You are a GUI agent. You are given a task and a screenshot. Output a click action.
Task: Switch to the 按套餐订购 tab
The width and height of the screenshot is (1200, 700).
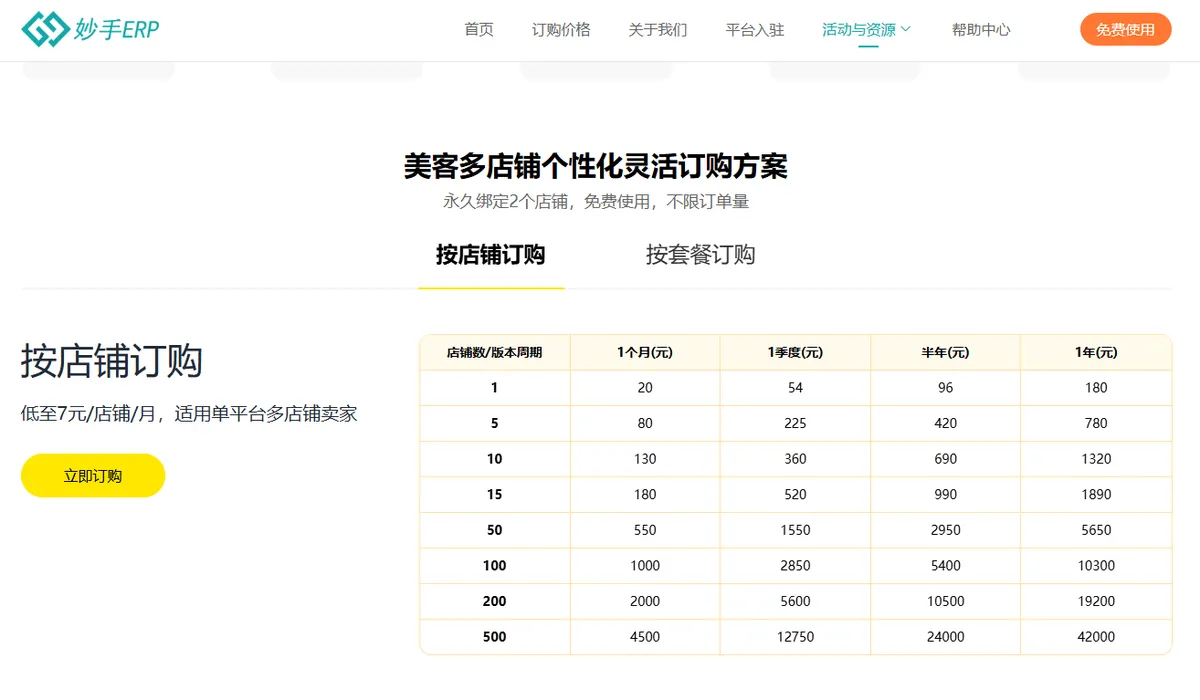coord(700,255)
